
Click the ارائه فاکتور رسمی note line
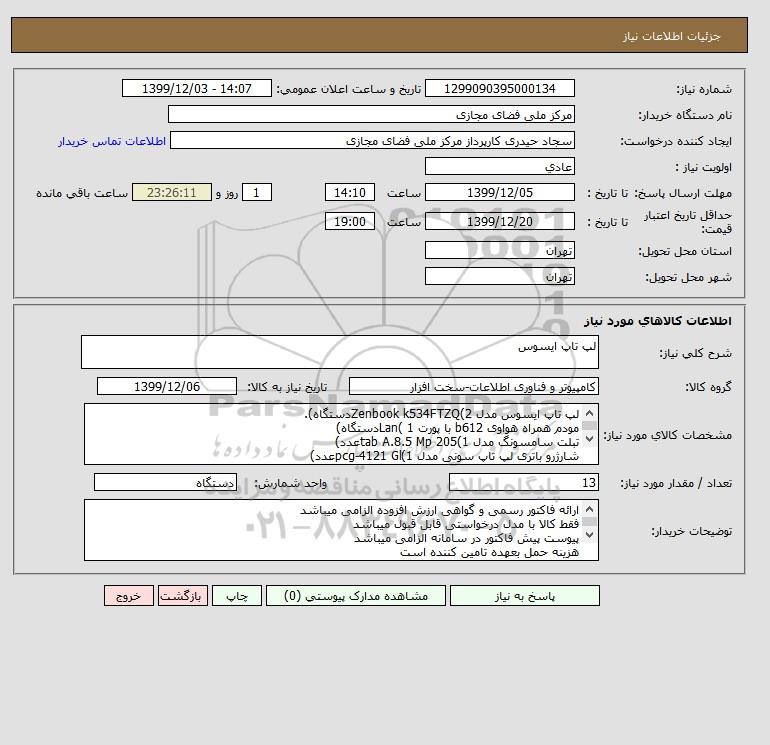pyautogui.click(x=440, y=510)
